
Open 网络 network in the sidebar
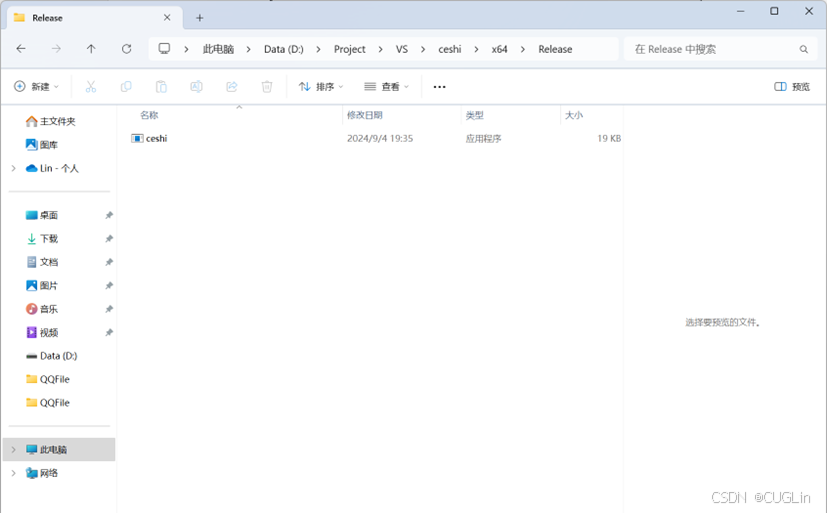point(42,473)
